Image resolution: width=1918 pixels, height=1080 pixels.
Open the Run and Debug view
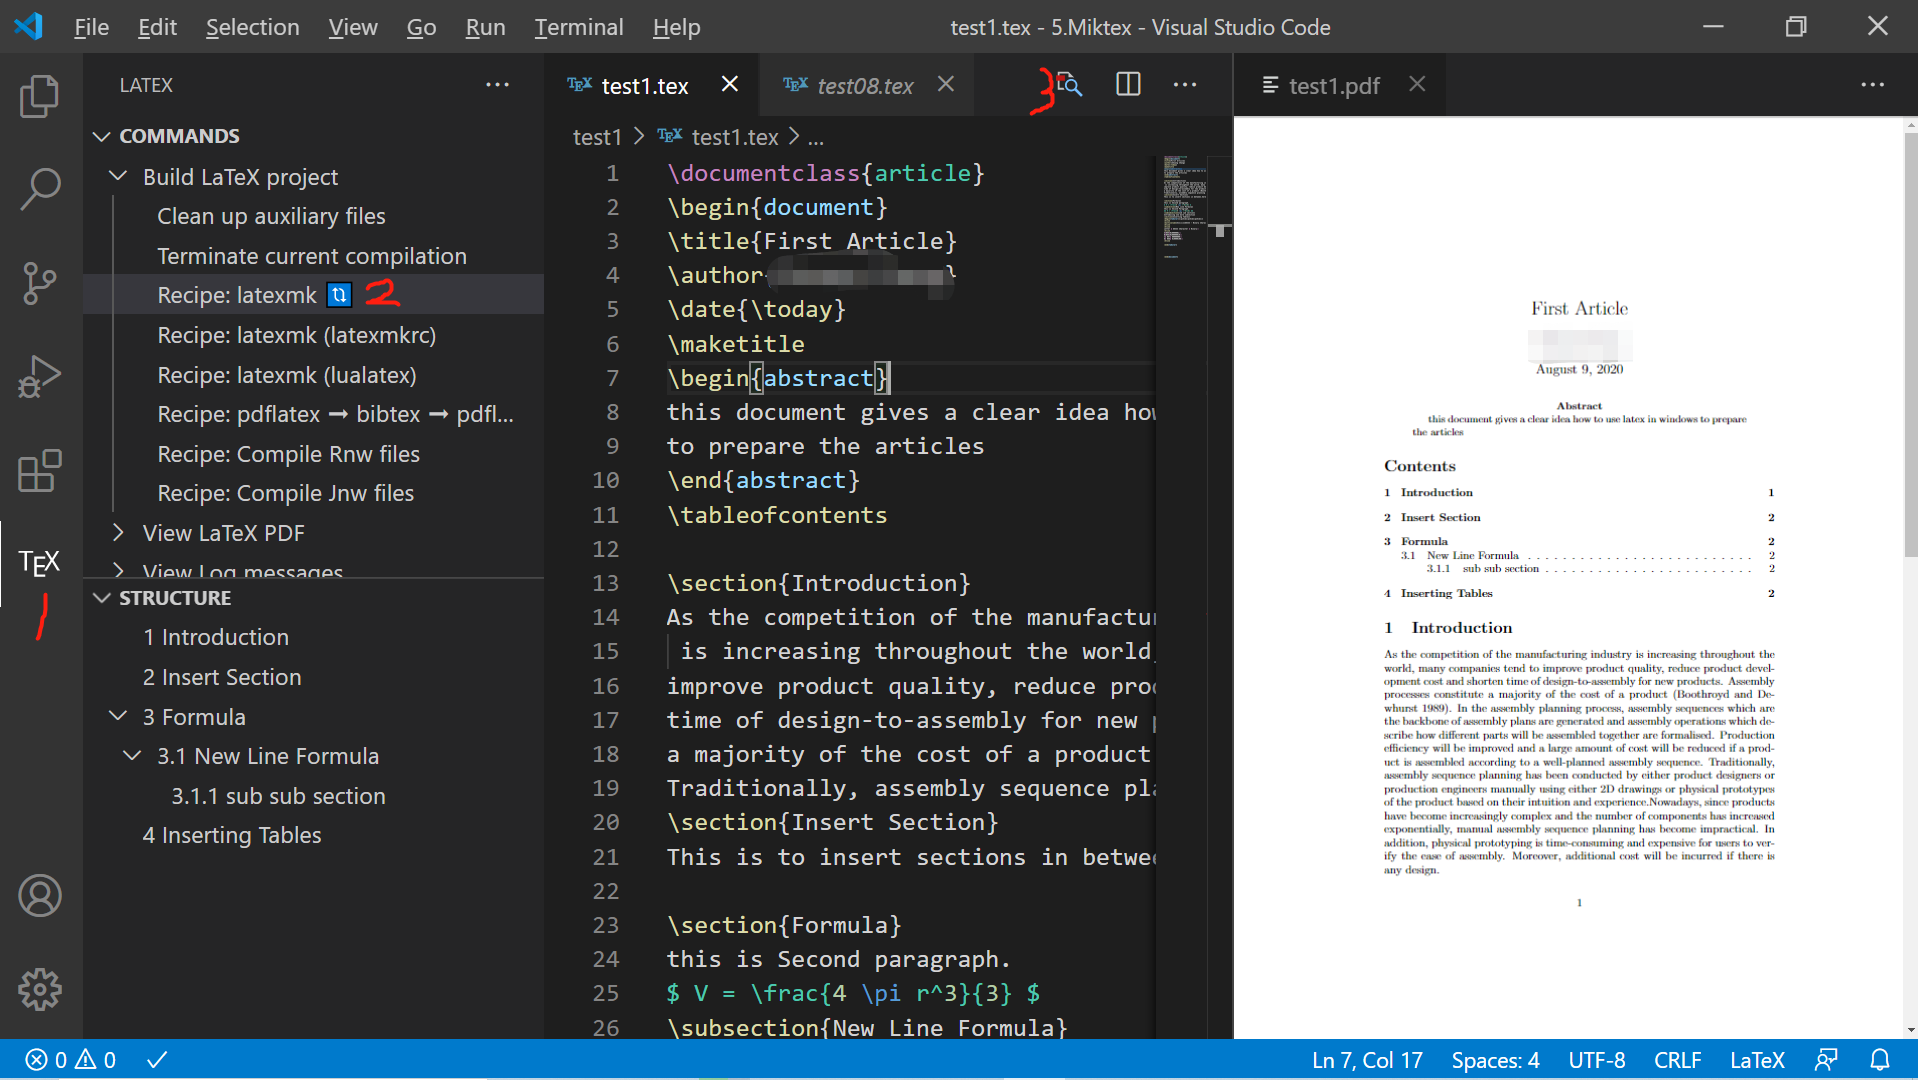39,377
